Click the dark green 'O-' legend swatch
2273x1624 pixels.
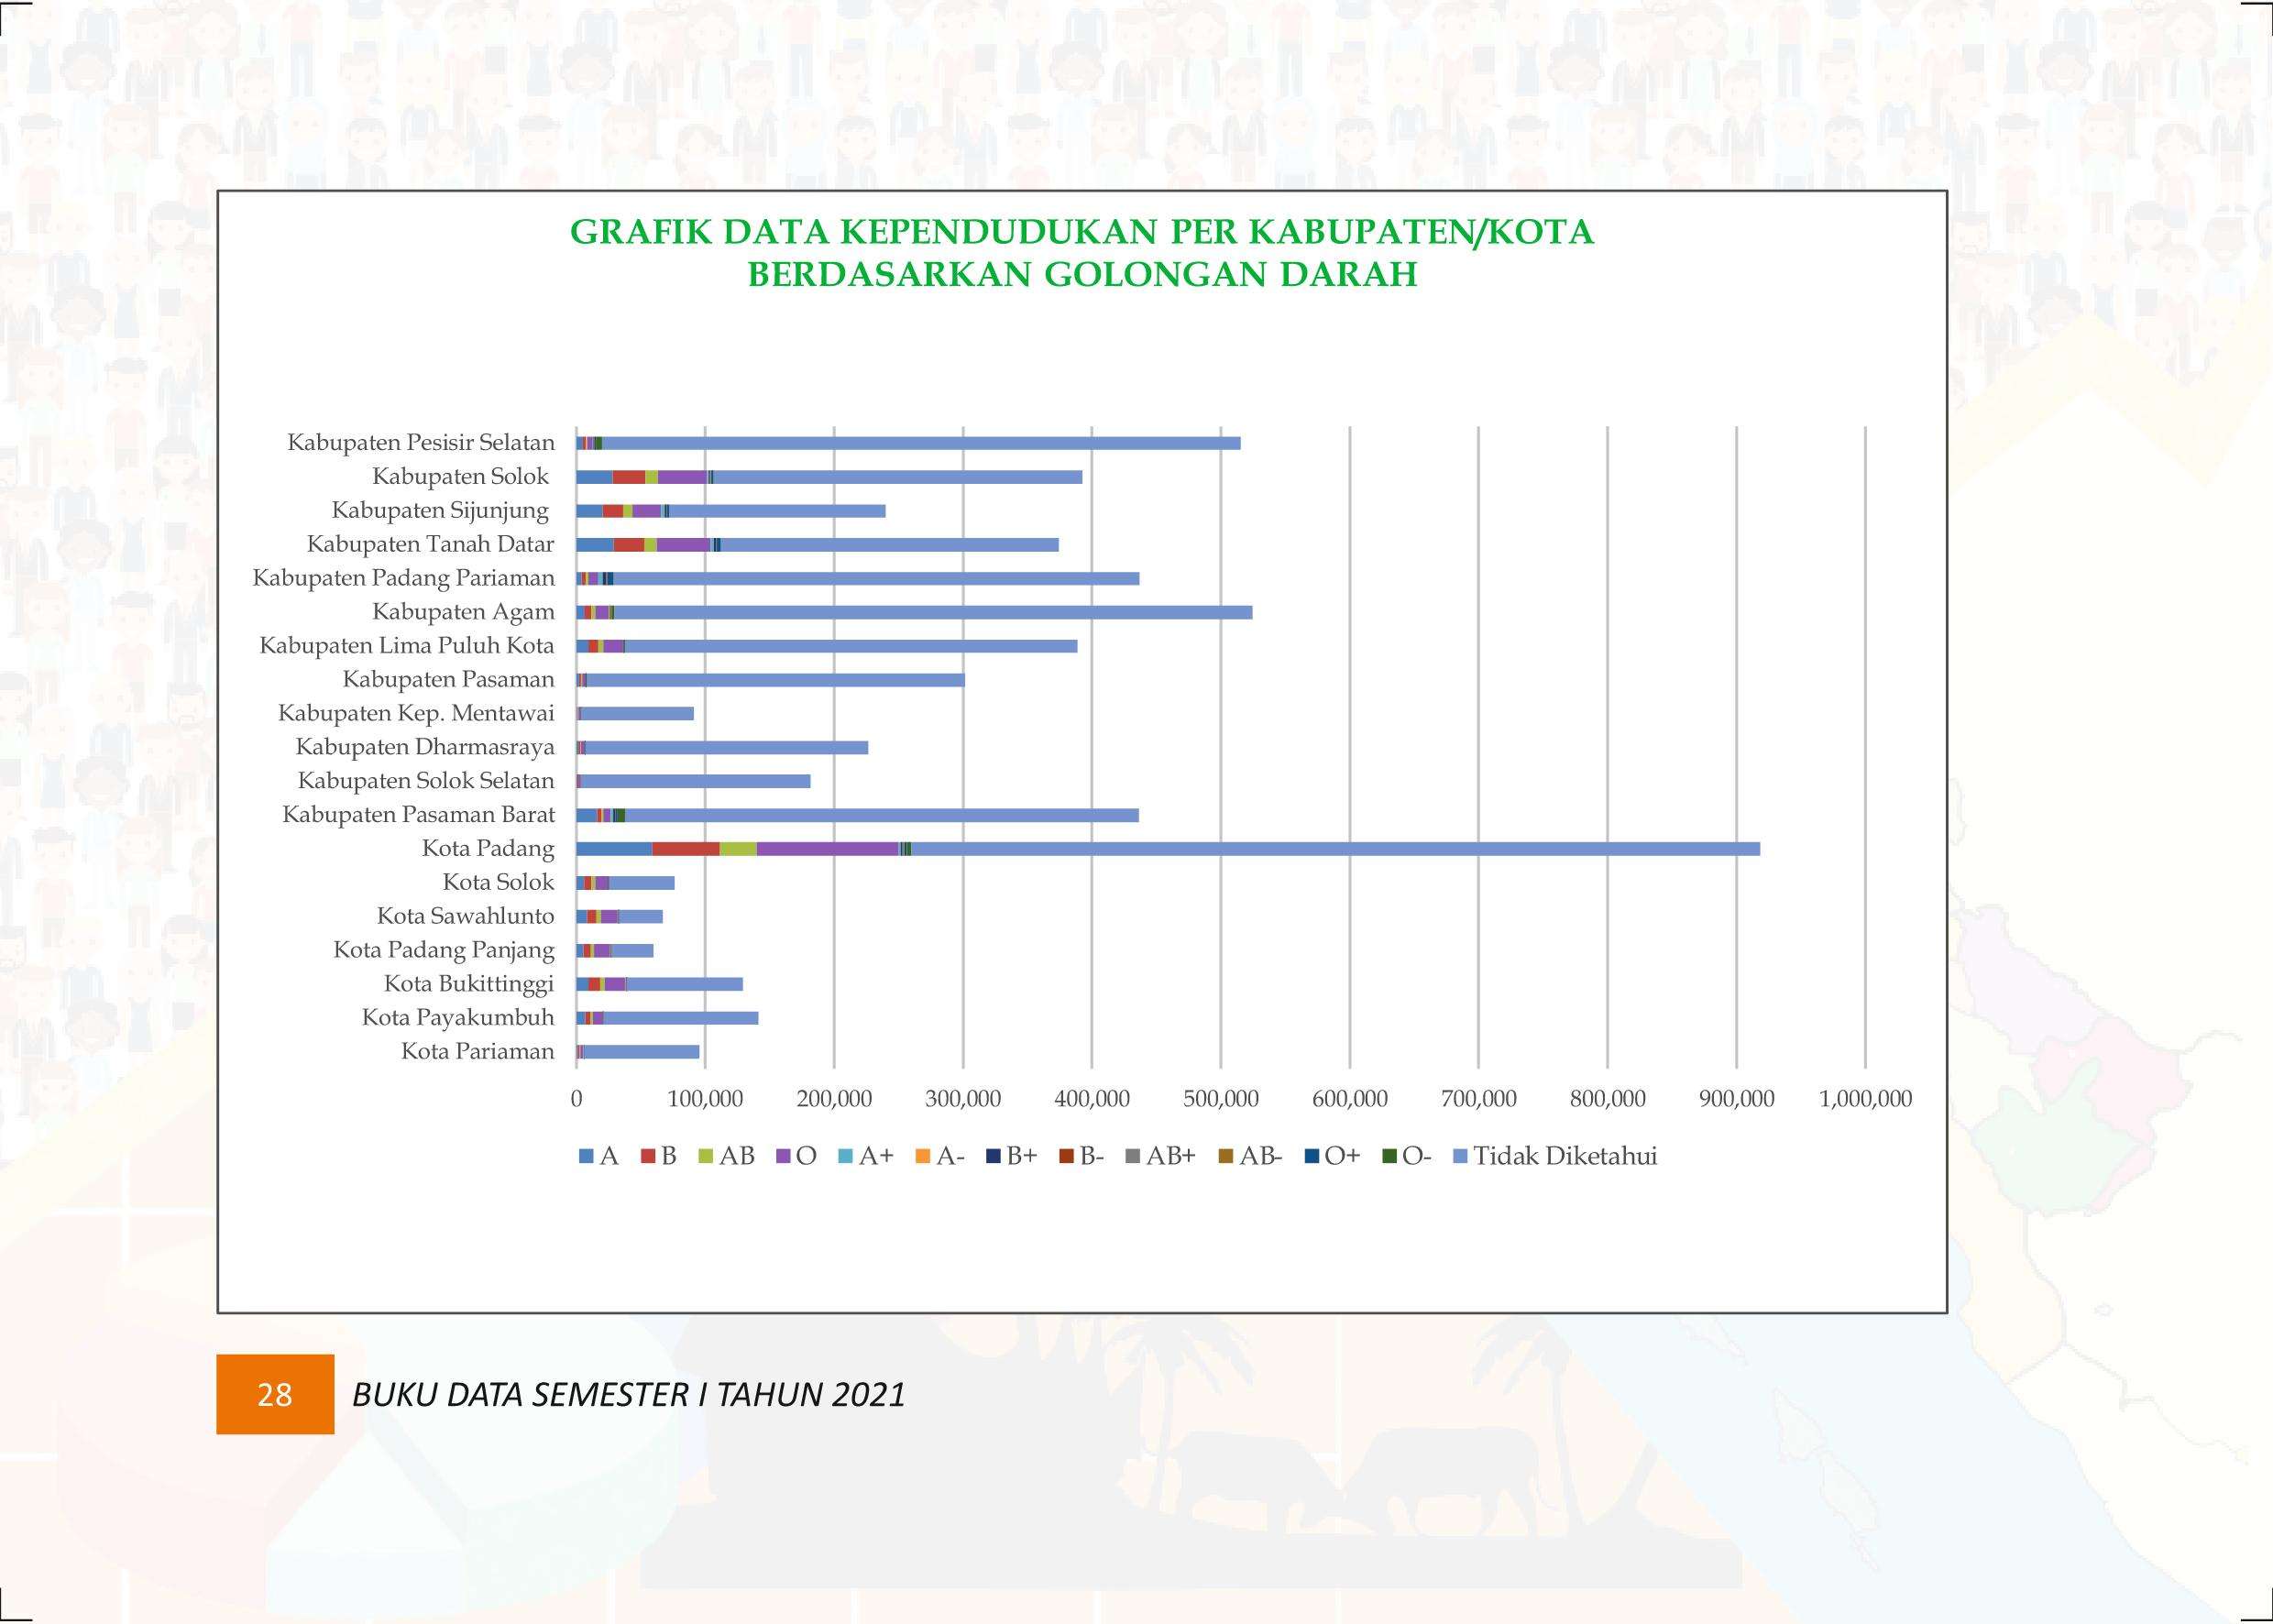coord(1389,1157)
